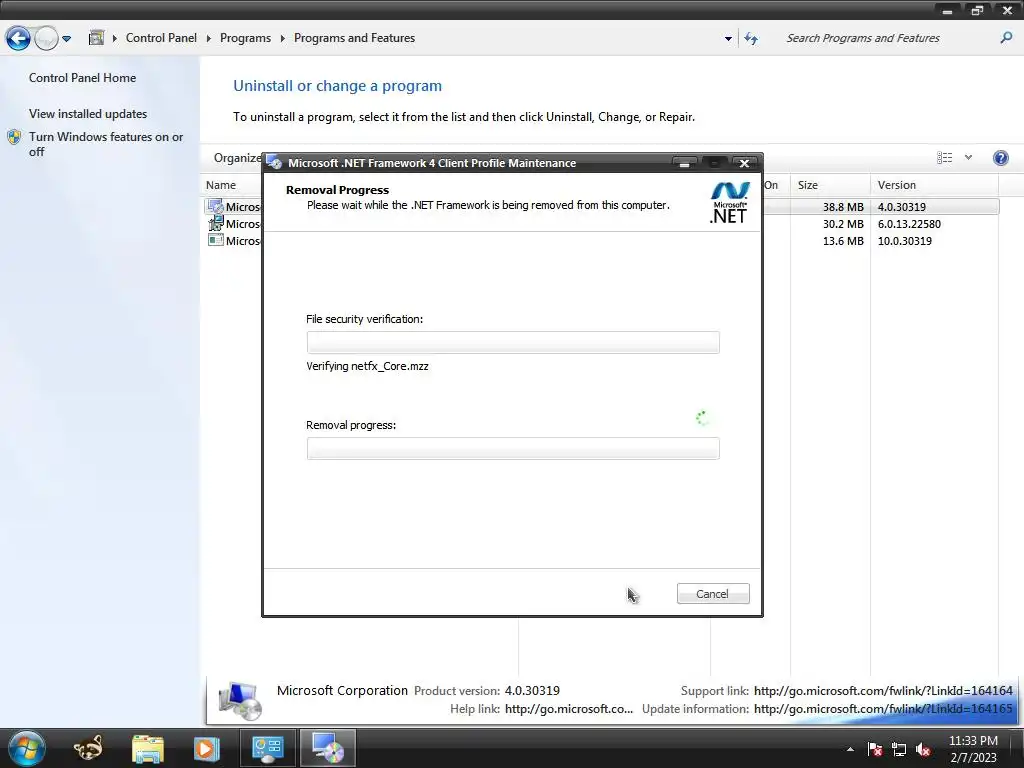The height and width of the screenshot is (768, 1024).
Task: Show hidden system tray icons
Action: (x=850, y=749)
